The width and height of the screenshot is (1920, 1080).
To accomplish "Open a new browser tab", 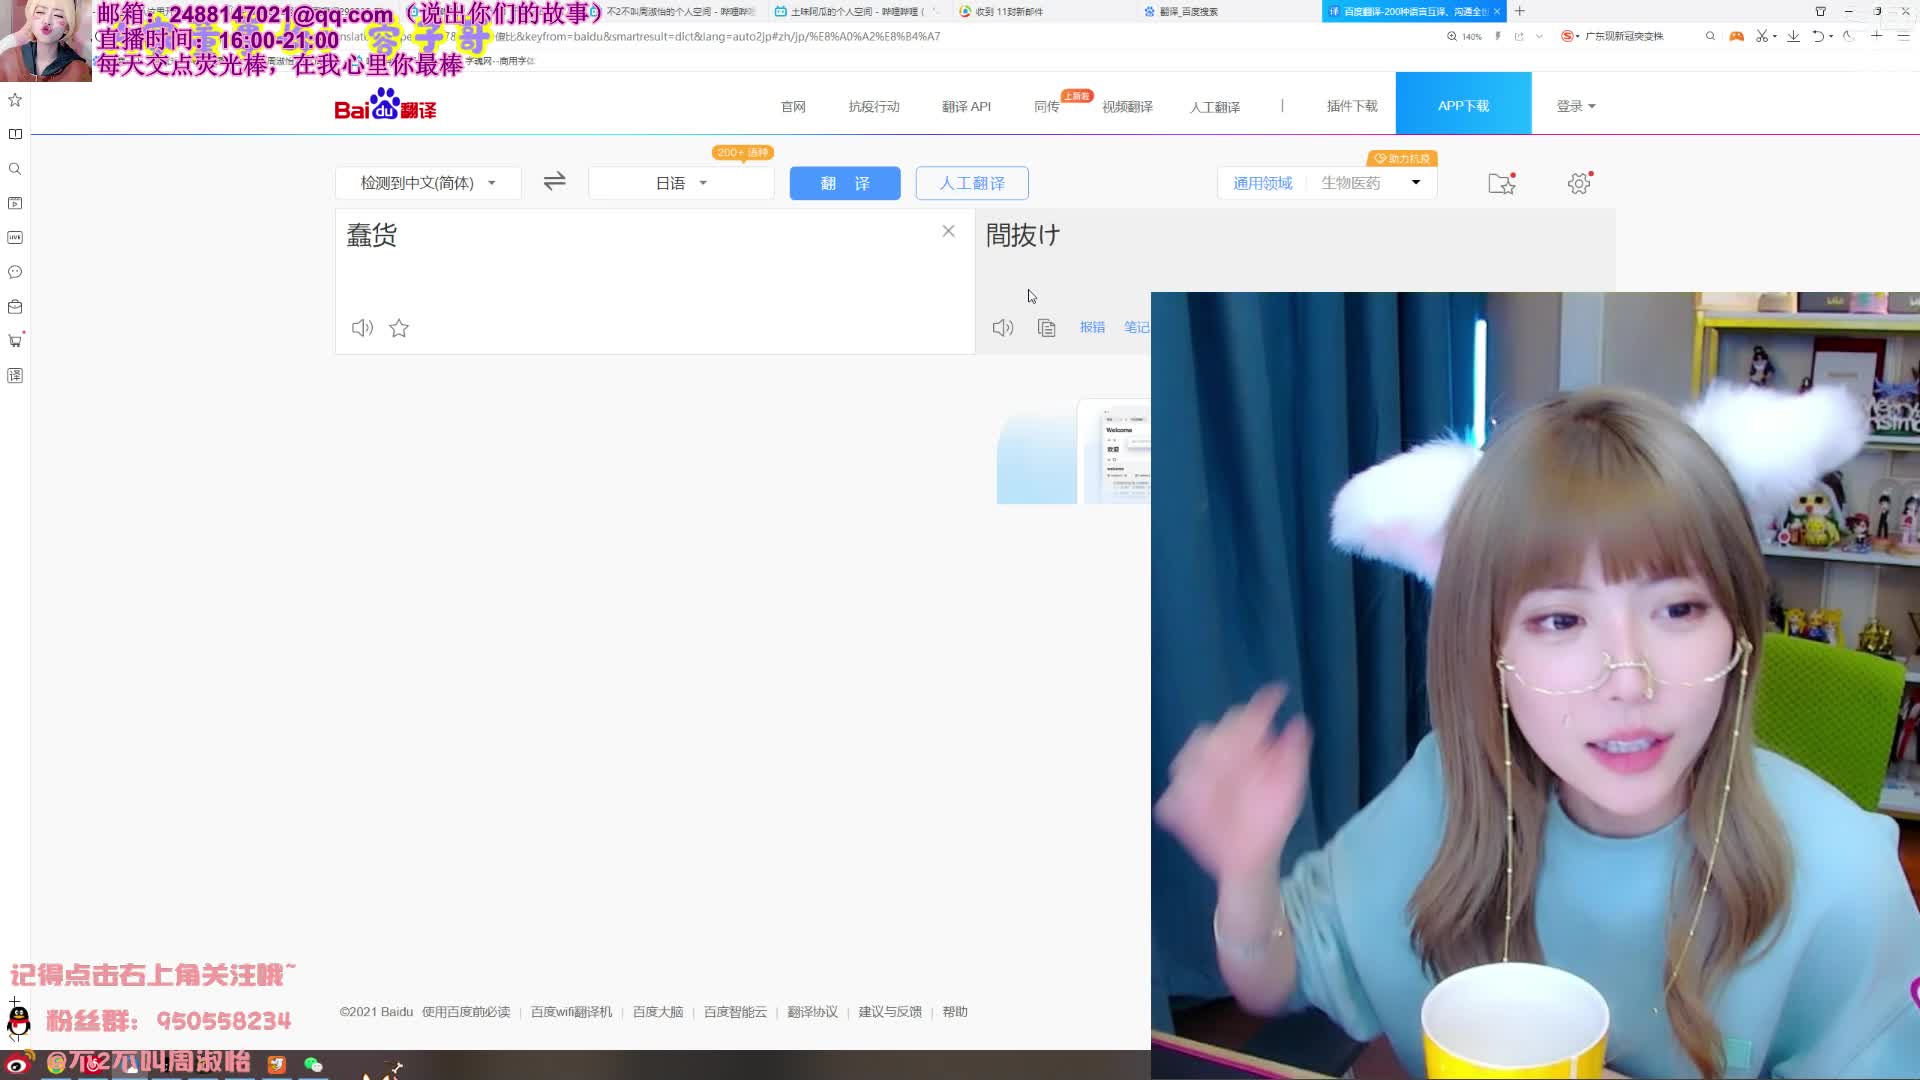I will (x=1520, y=11).
